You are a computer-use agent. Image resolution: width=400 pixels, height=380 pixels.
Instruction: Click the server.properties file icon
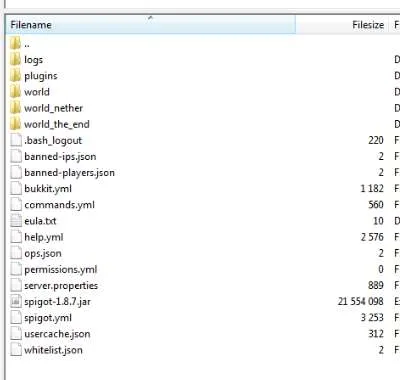(16, 285)
